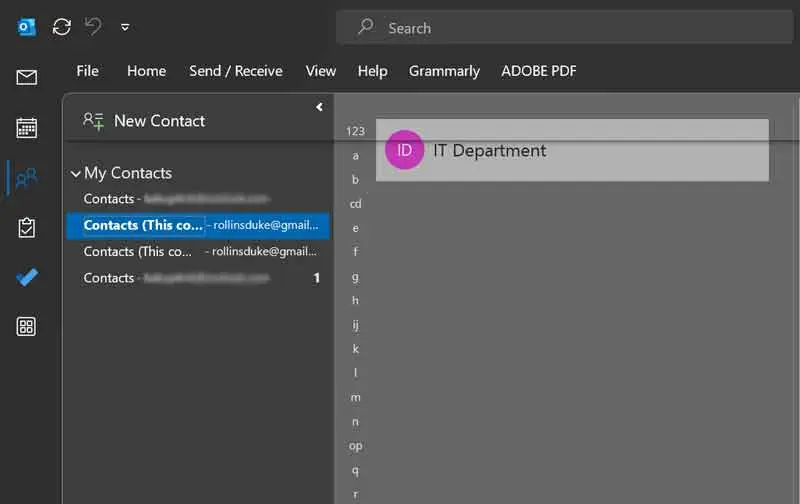This screenshot has height=504, width=800.
Task: Open the Mail view icon
Action: pyautogui.click(x=27, y=78)
